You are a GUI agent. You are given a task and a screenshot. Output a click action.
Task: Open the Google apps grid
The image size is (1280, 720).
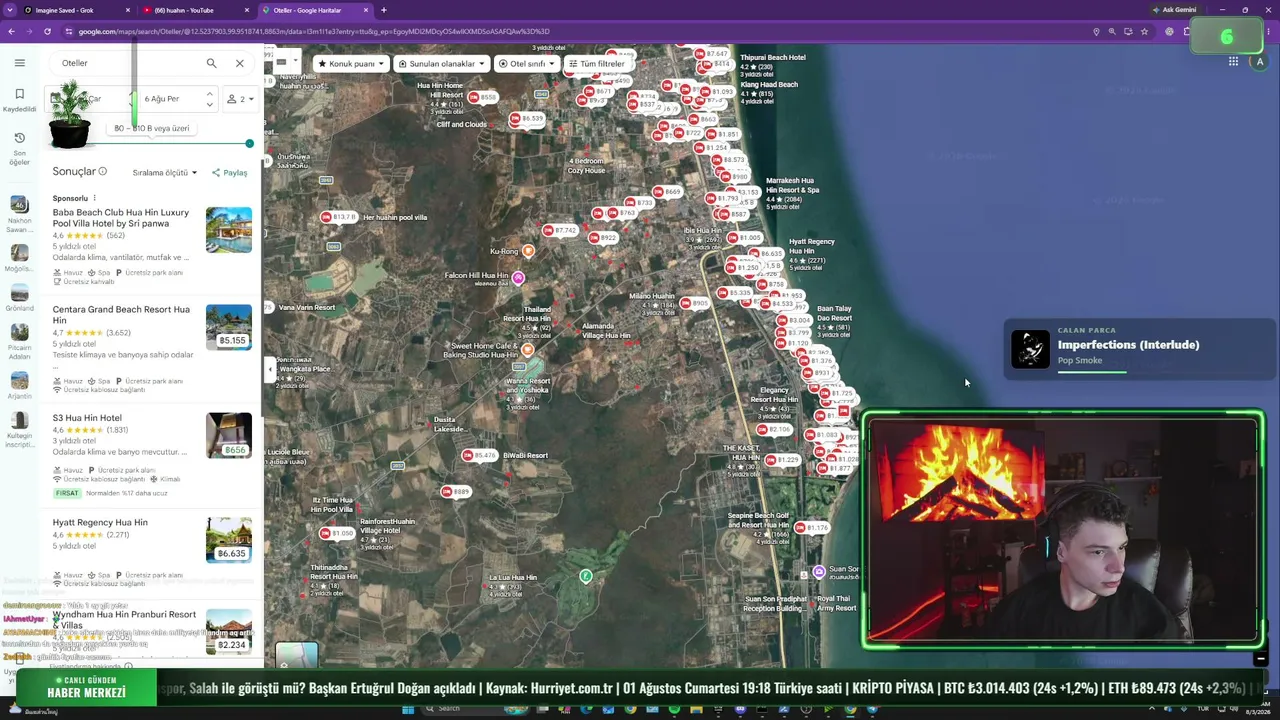click(1233, 62)
